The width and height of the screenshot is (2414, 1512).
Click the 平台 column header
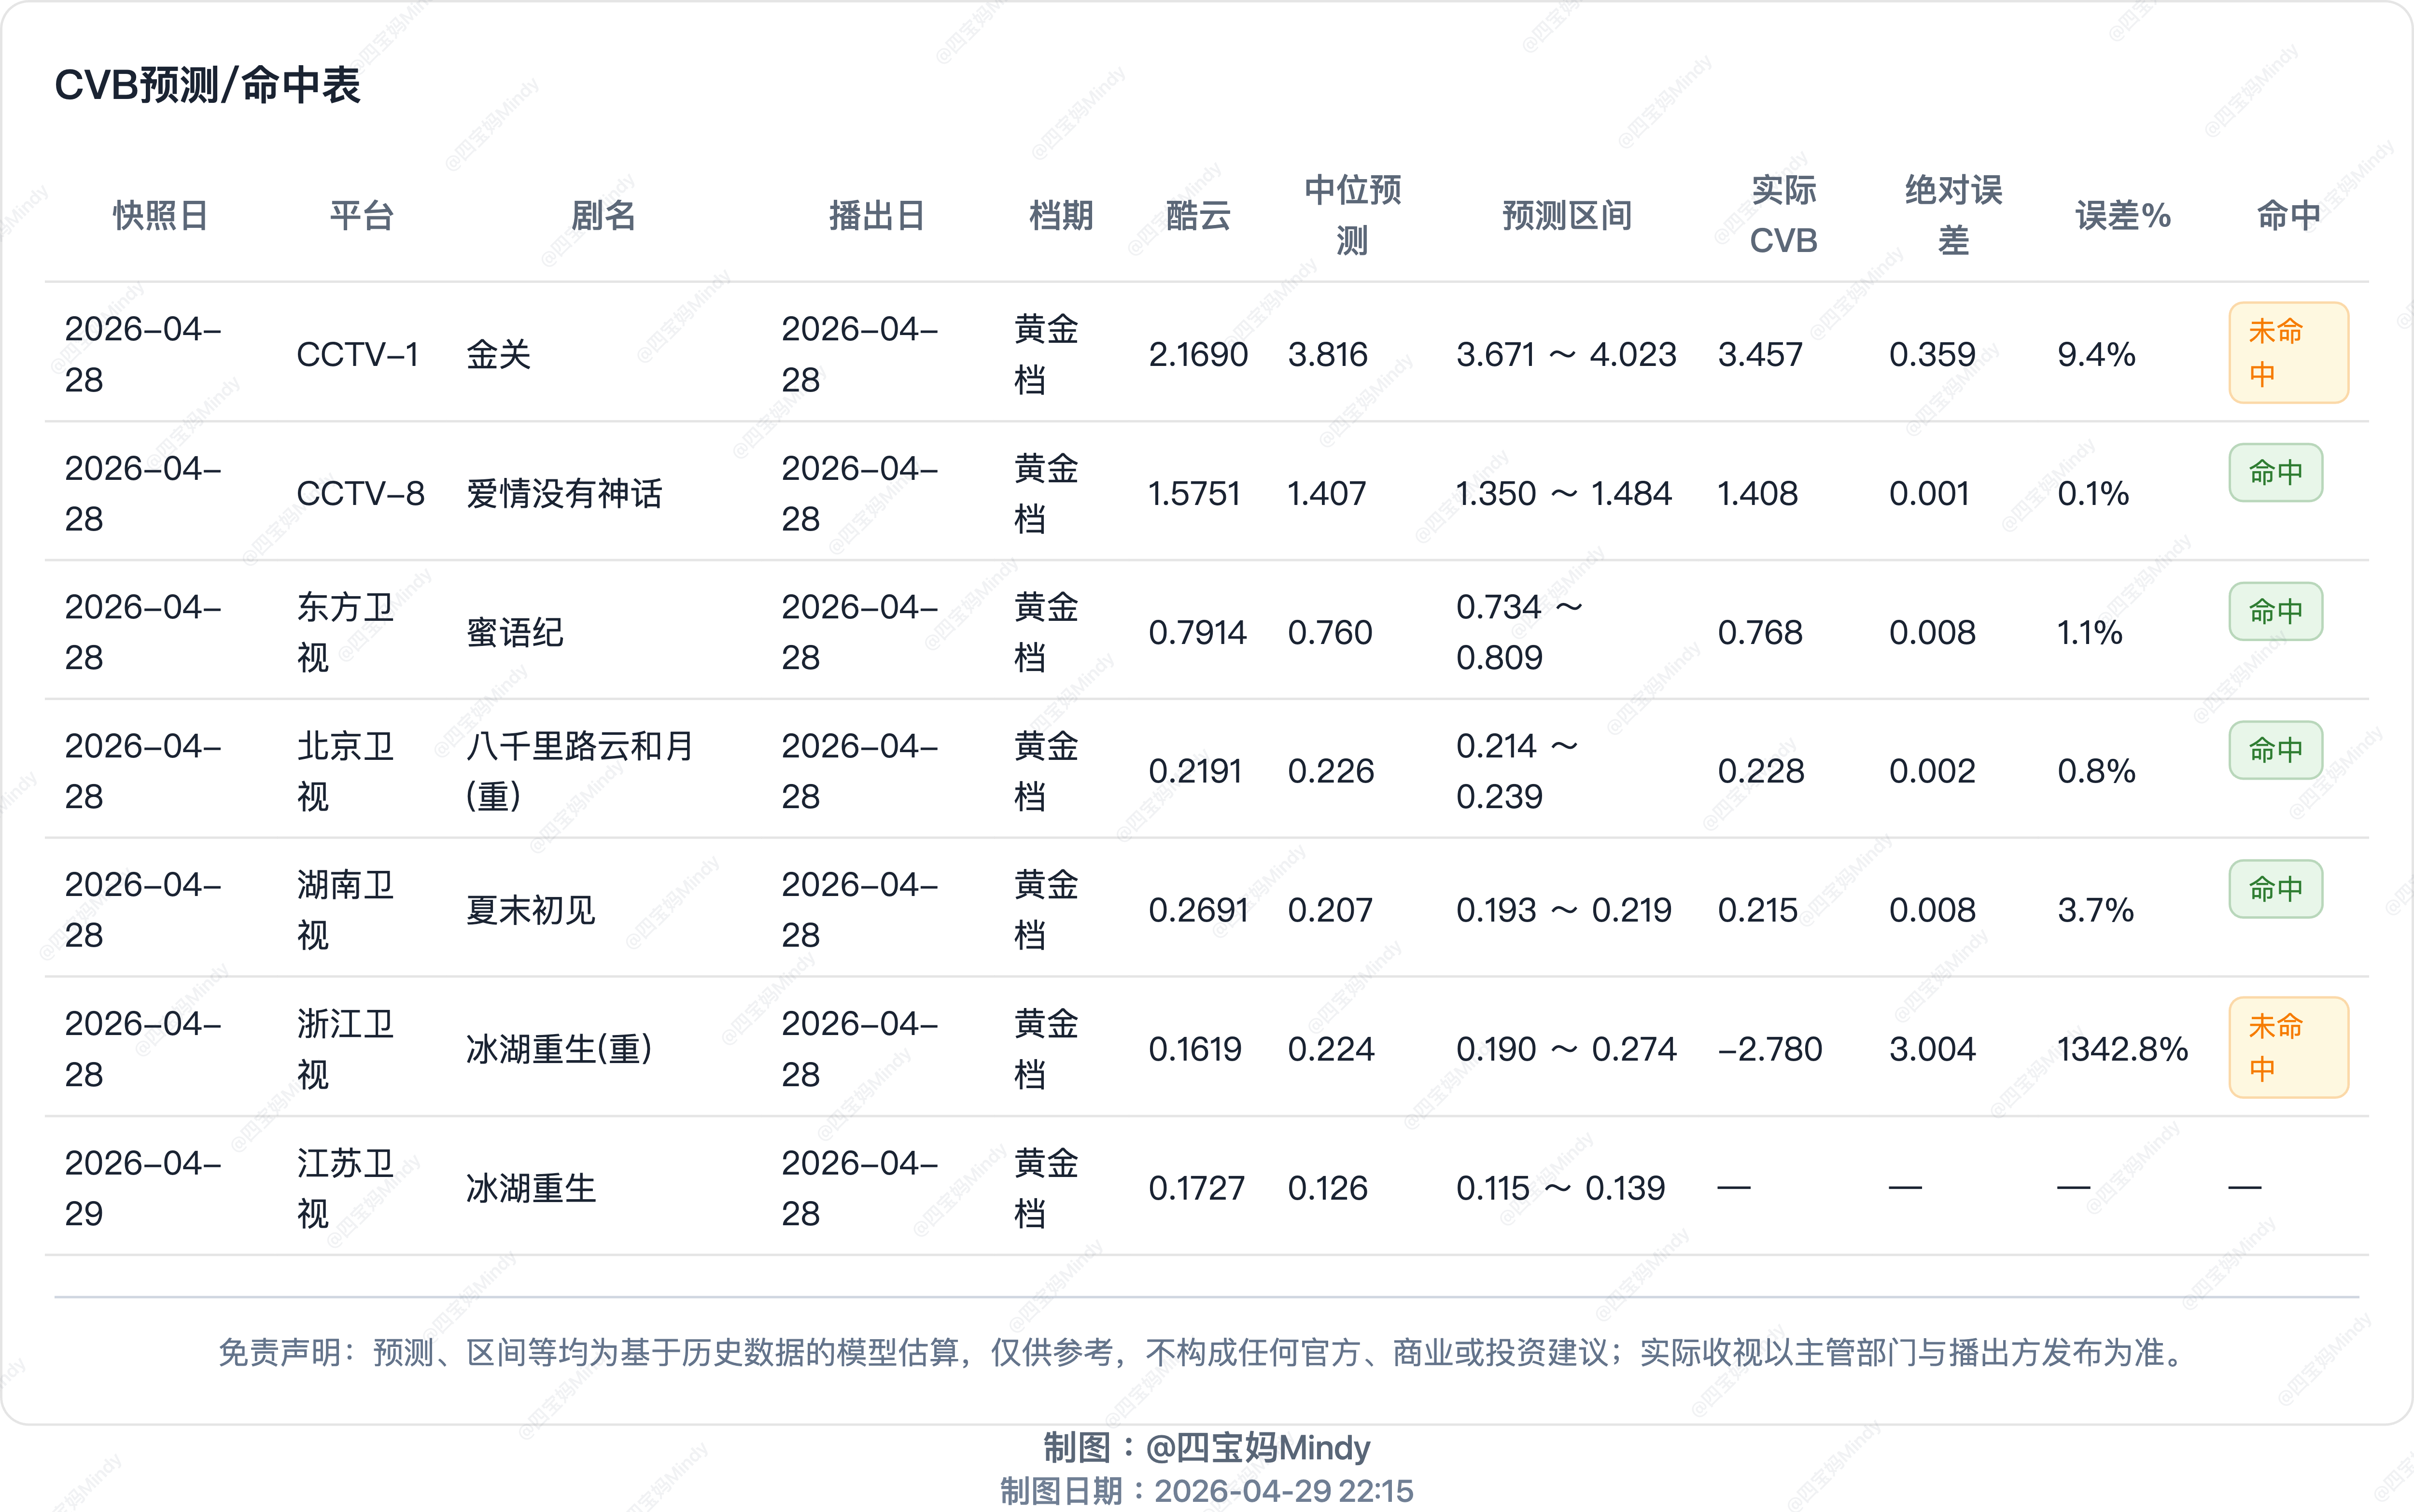click(362, 215)
